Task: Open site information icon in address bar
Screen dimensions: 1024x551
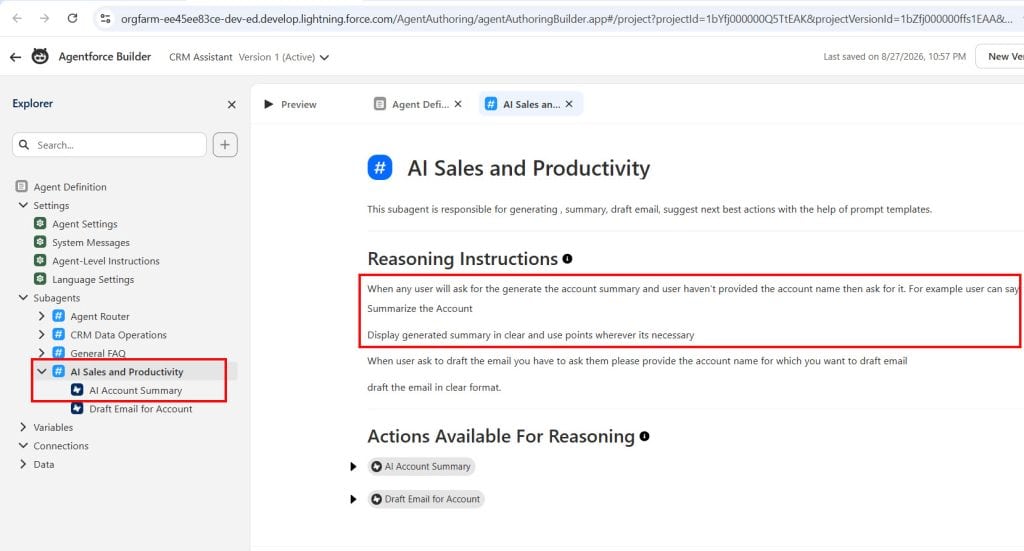Action: [105, 18]
